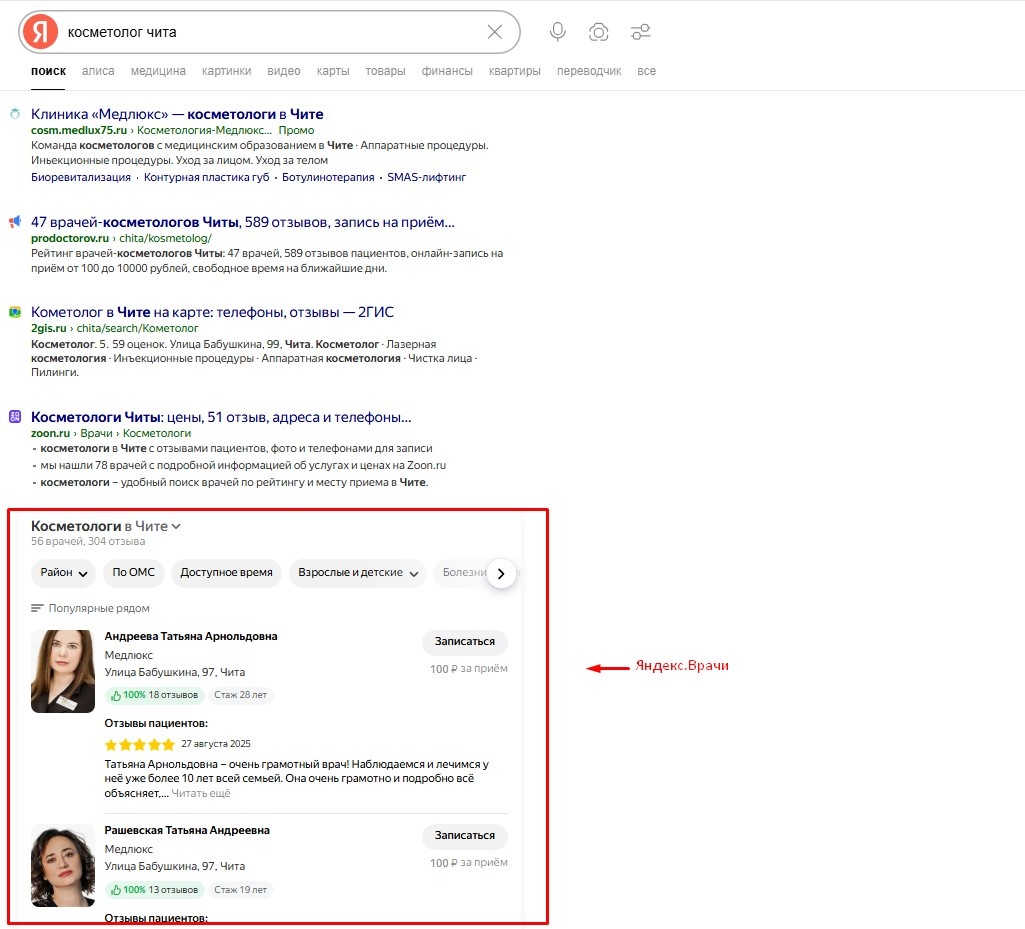Toggle the По ОМС filter chip
The image size is (1025, 929).
coord(133,573)
